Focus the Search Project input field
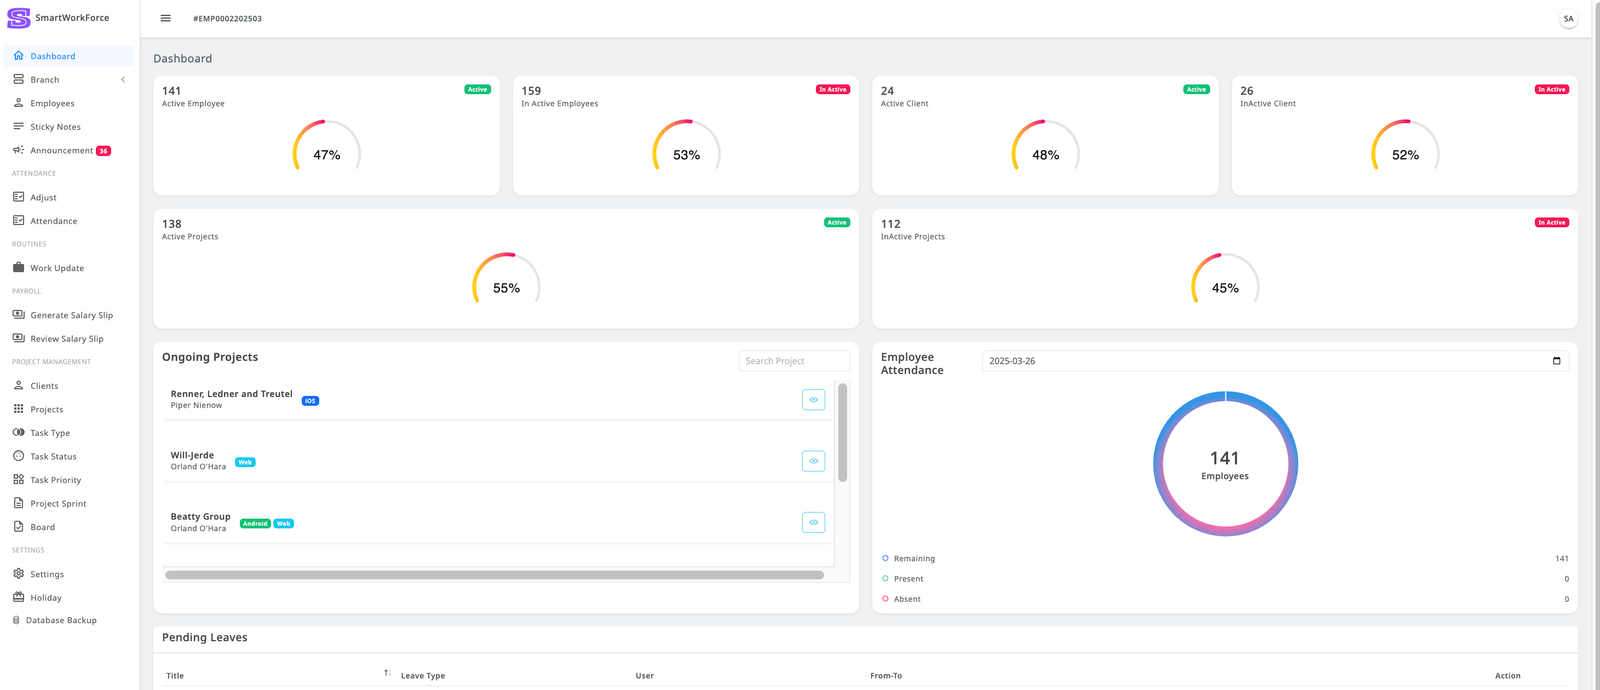The height and width of the screenshot is (690, 1600). point(794,361)
